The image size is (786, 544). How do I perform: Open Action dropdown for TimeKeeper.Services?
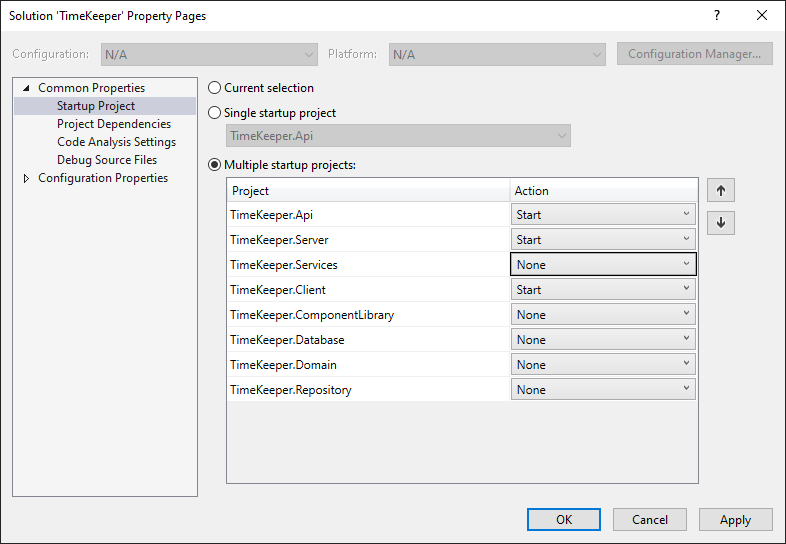(603, 265)
